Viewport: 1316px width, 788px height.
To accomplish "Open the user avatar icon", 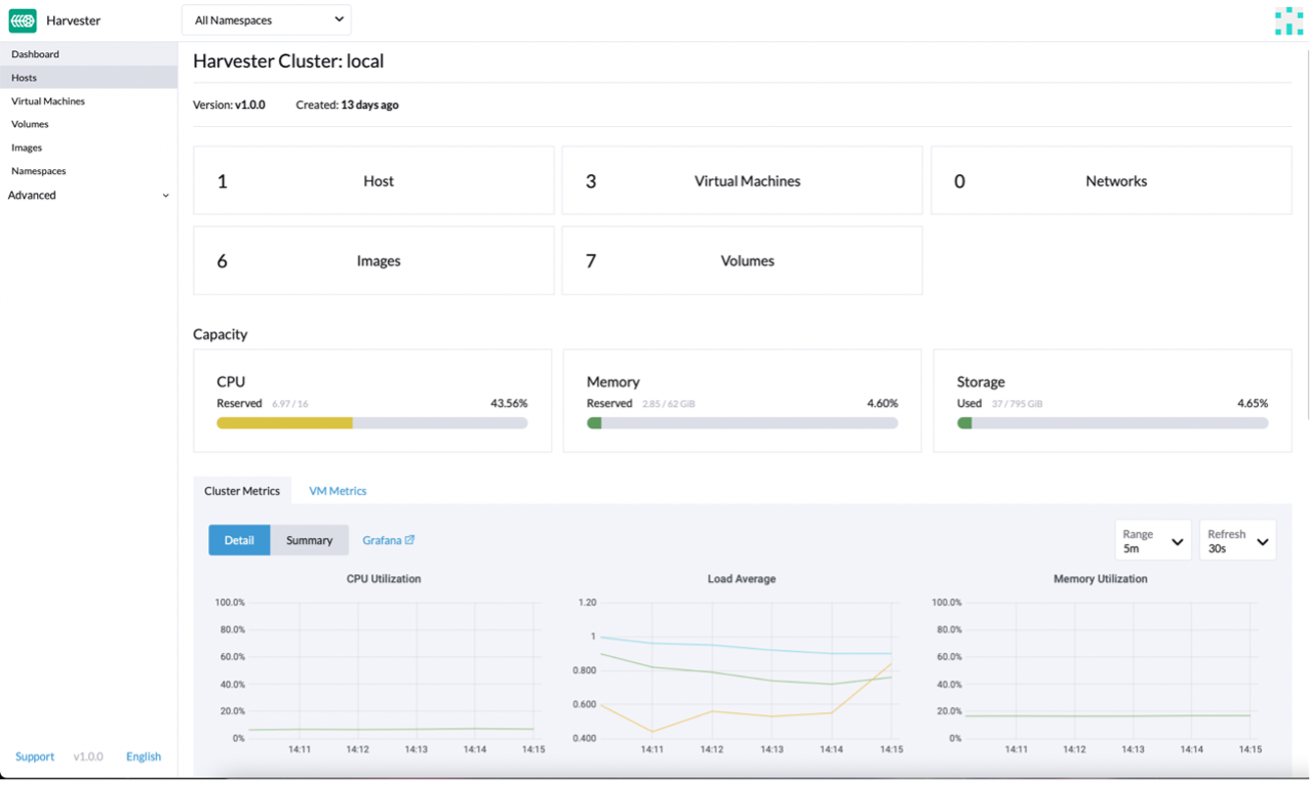I will (x=1289, y=21).
